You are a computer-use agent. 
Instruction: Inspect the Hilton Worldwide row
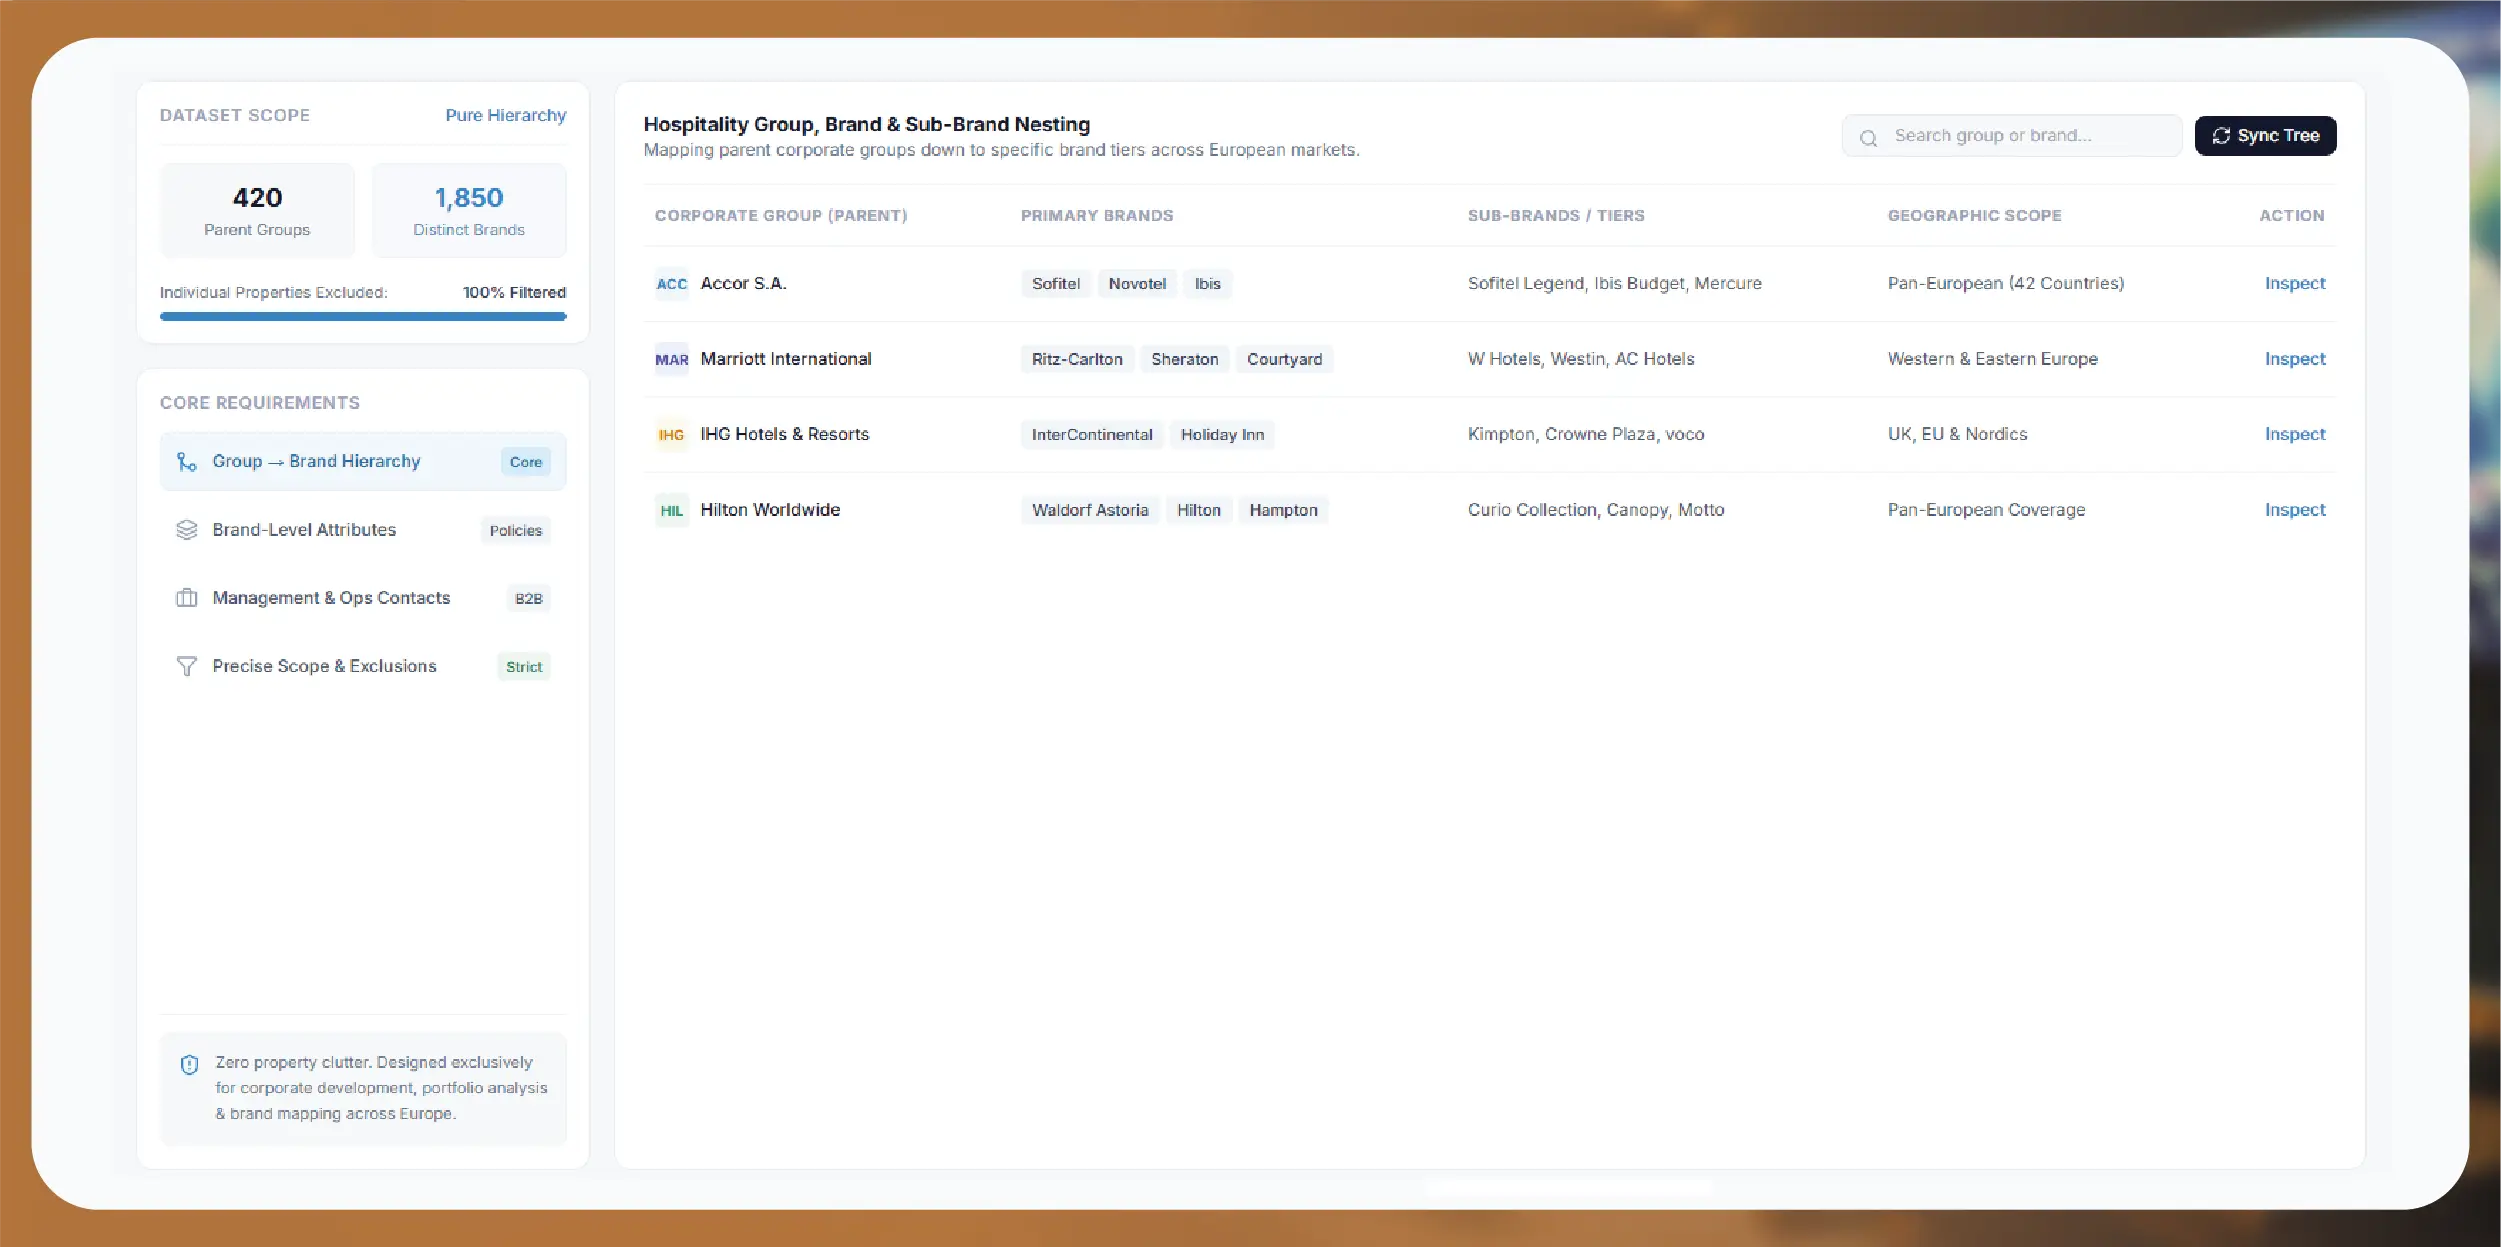2295,510
